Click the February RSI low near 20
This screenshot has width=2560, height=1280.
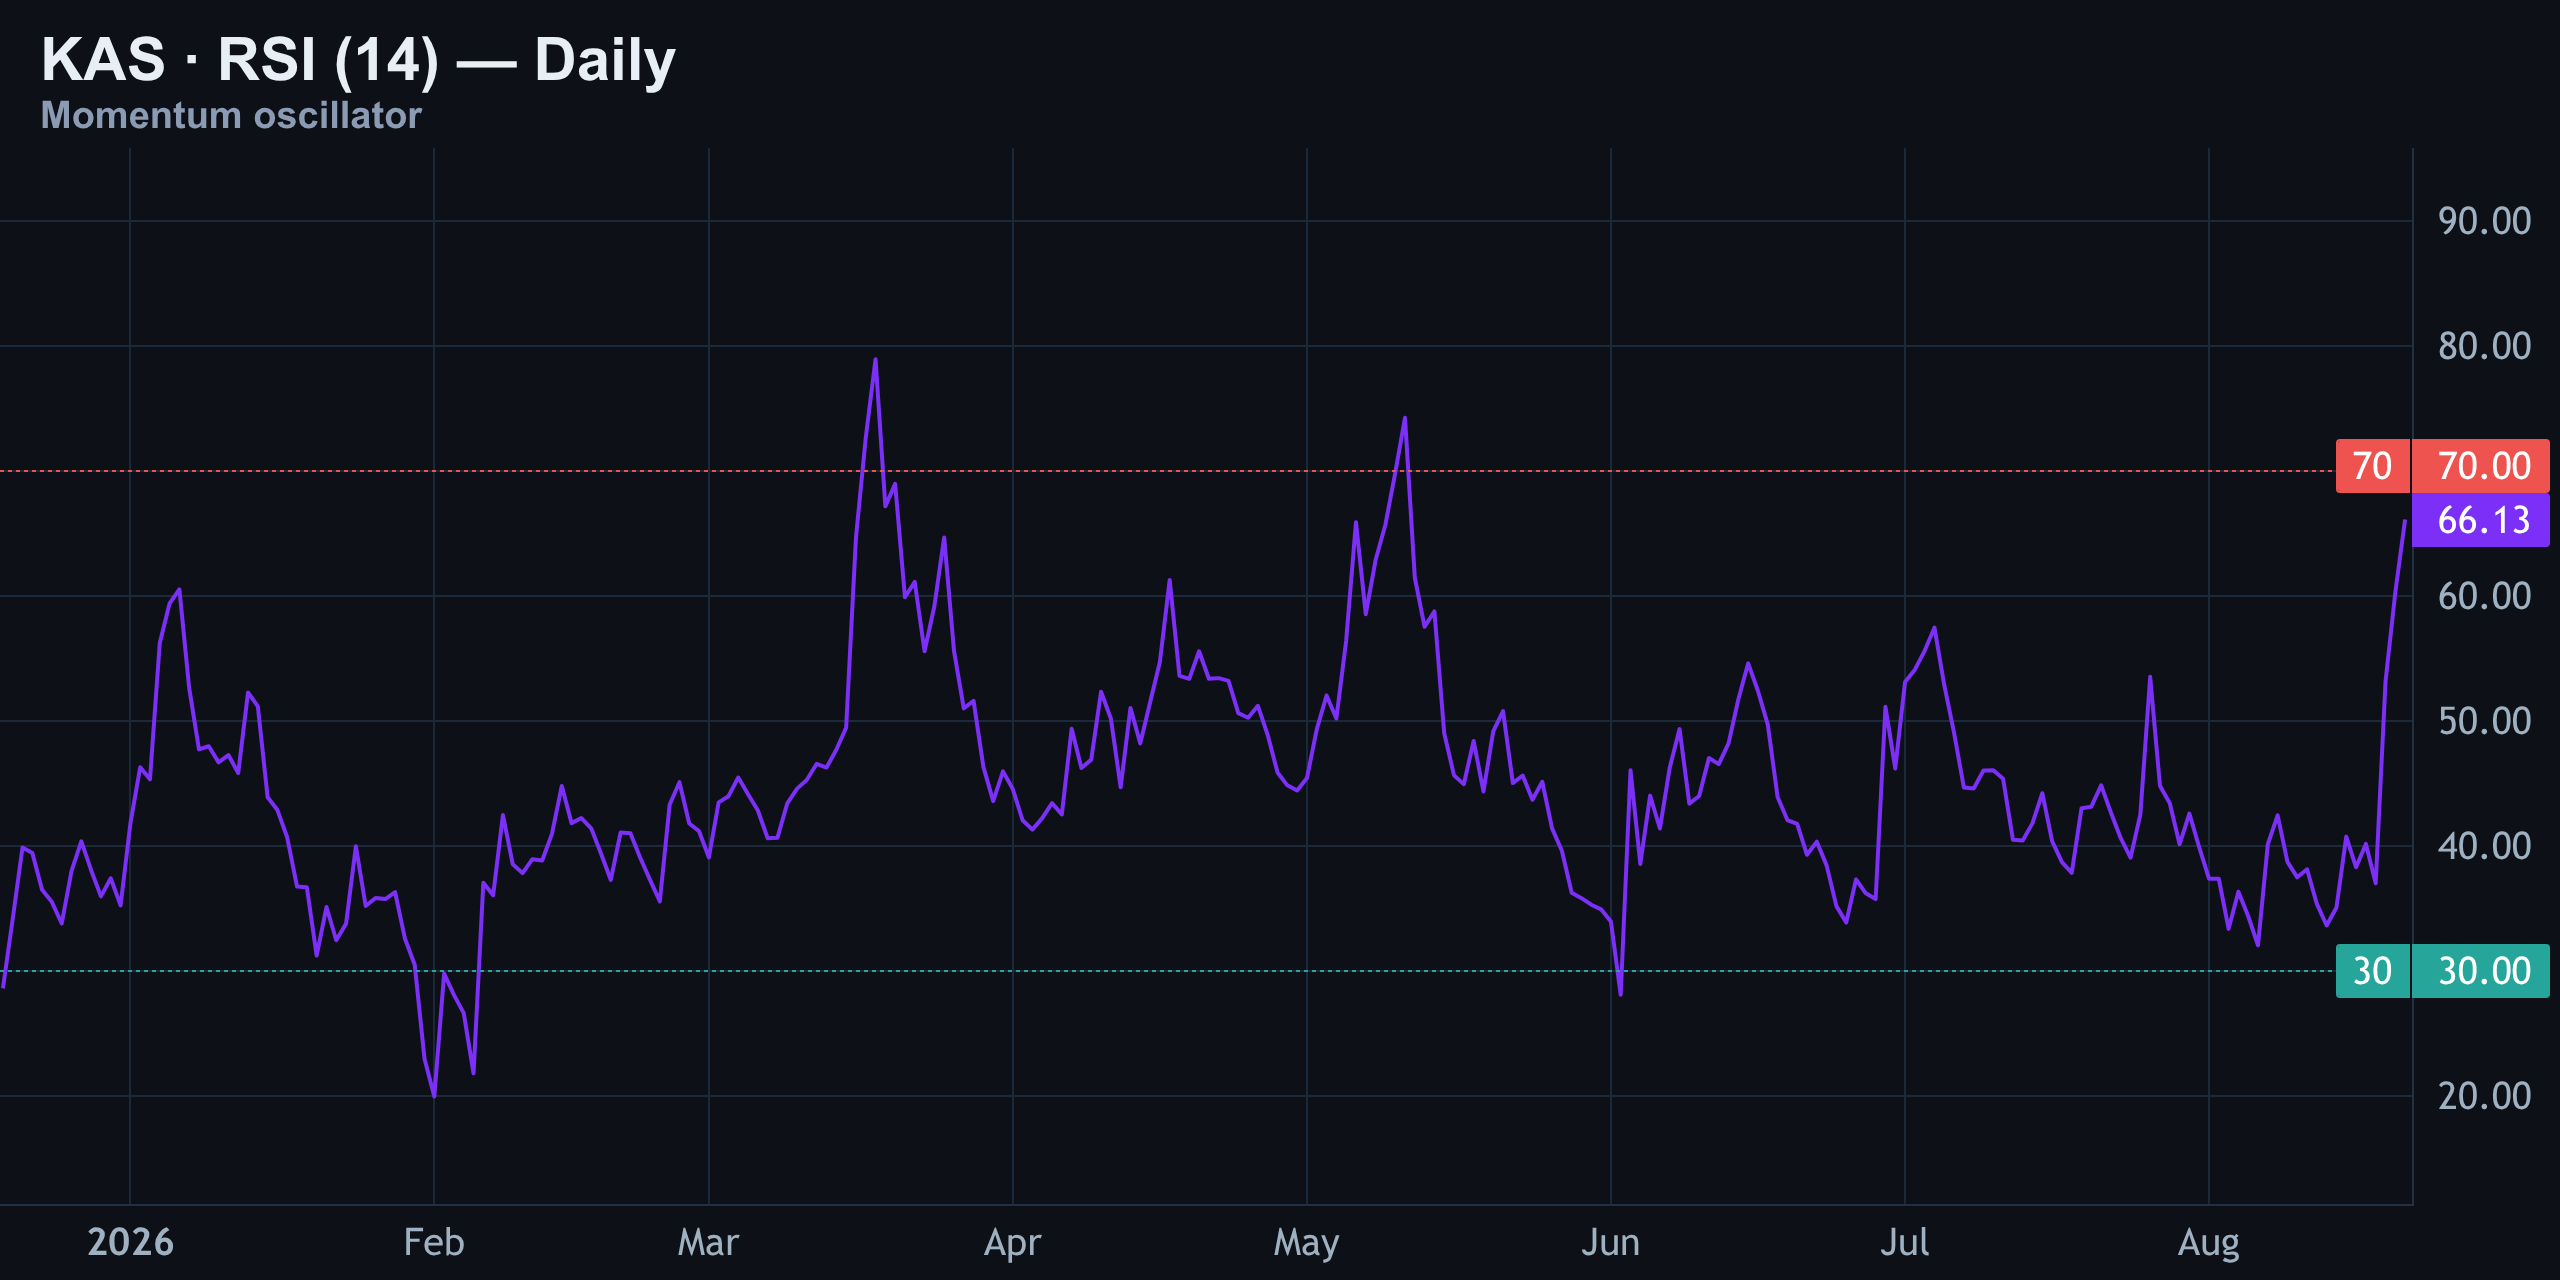pyautogui.click(x=434, y=1095)
